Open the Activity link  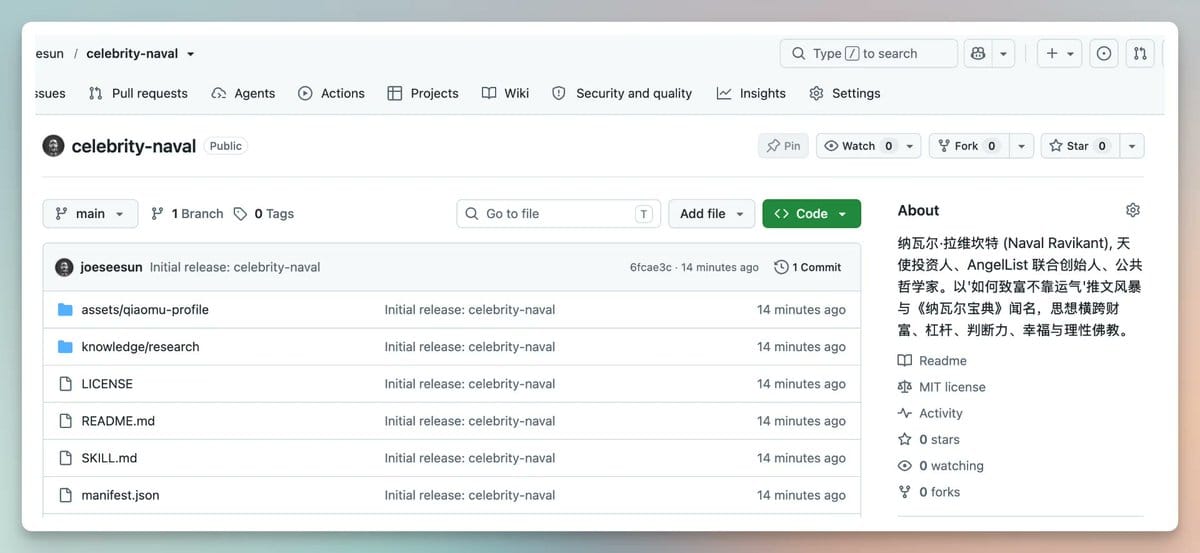point(930,413)
